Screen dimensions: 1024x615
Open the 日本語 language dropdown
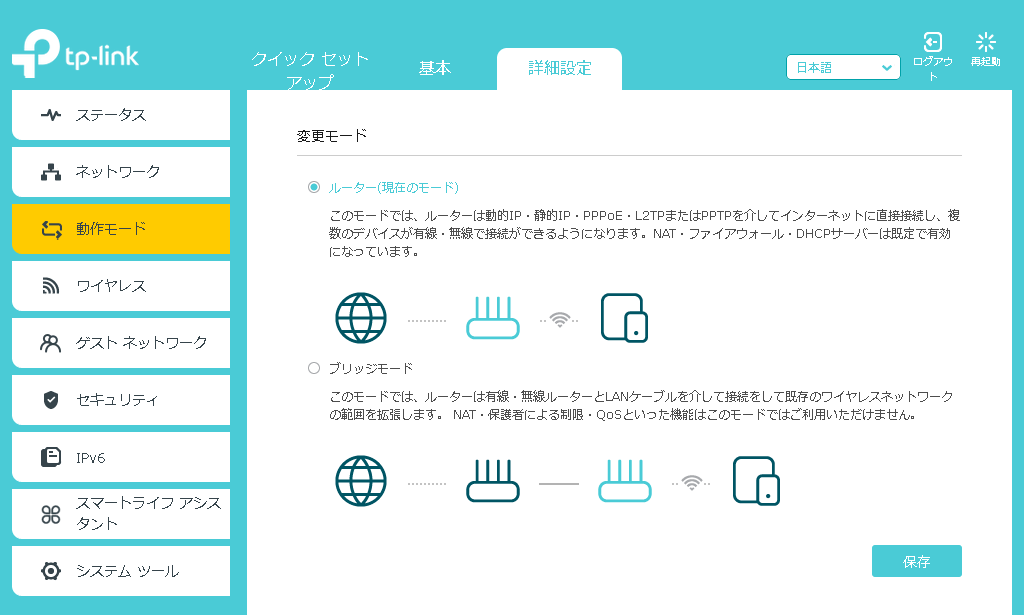[x=843, y=68]
